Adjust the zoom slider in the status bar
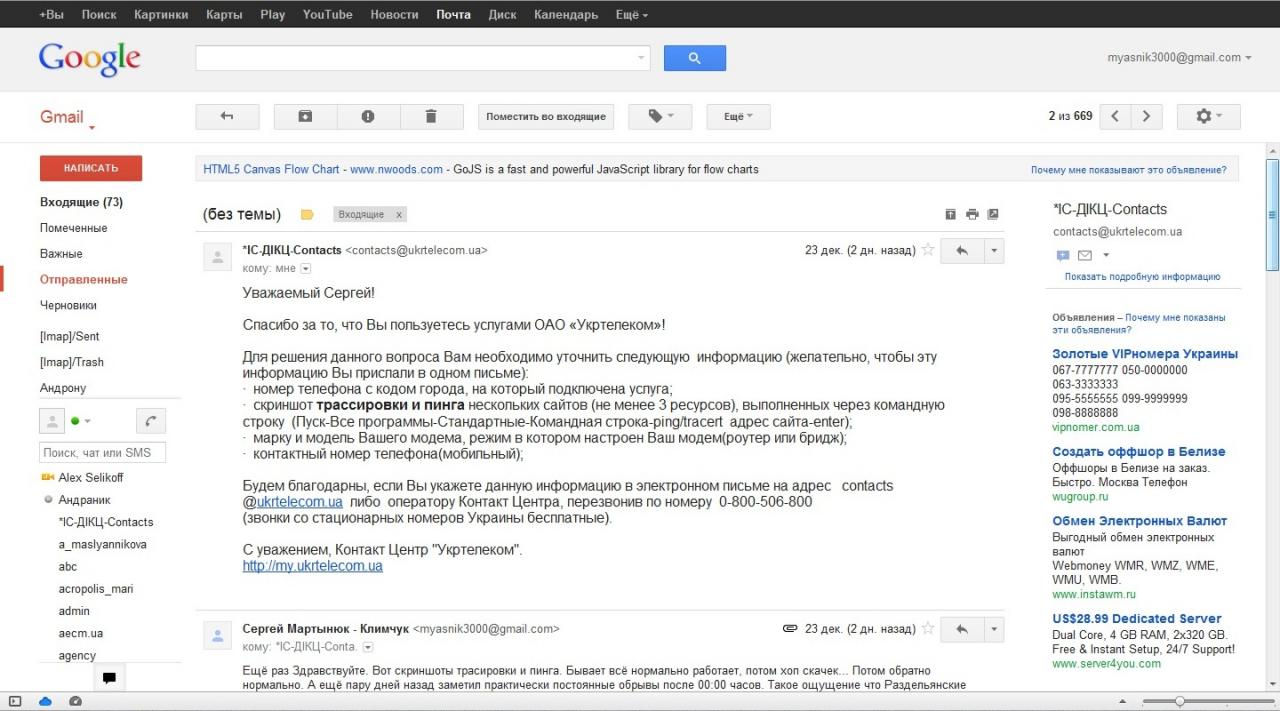This screenshot has width=1280, height=711. coord(1180,701)
